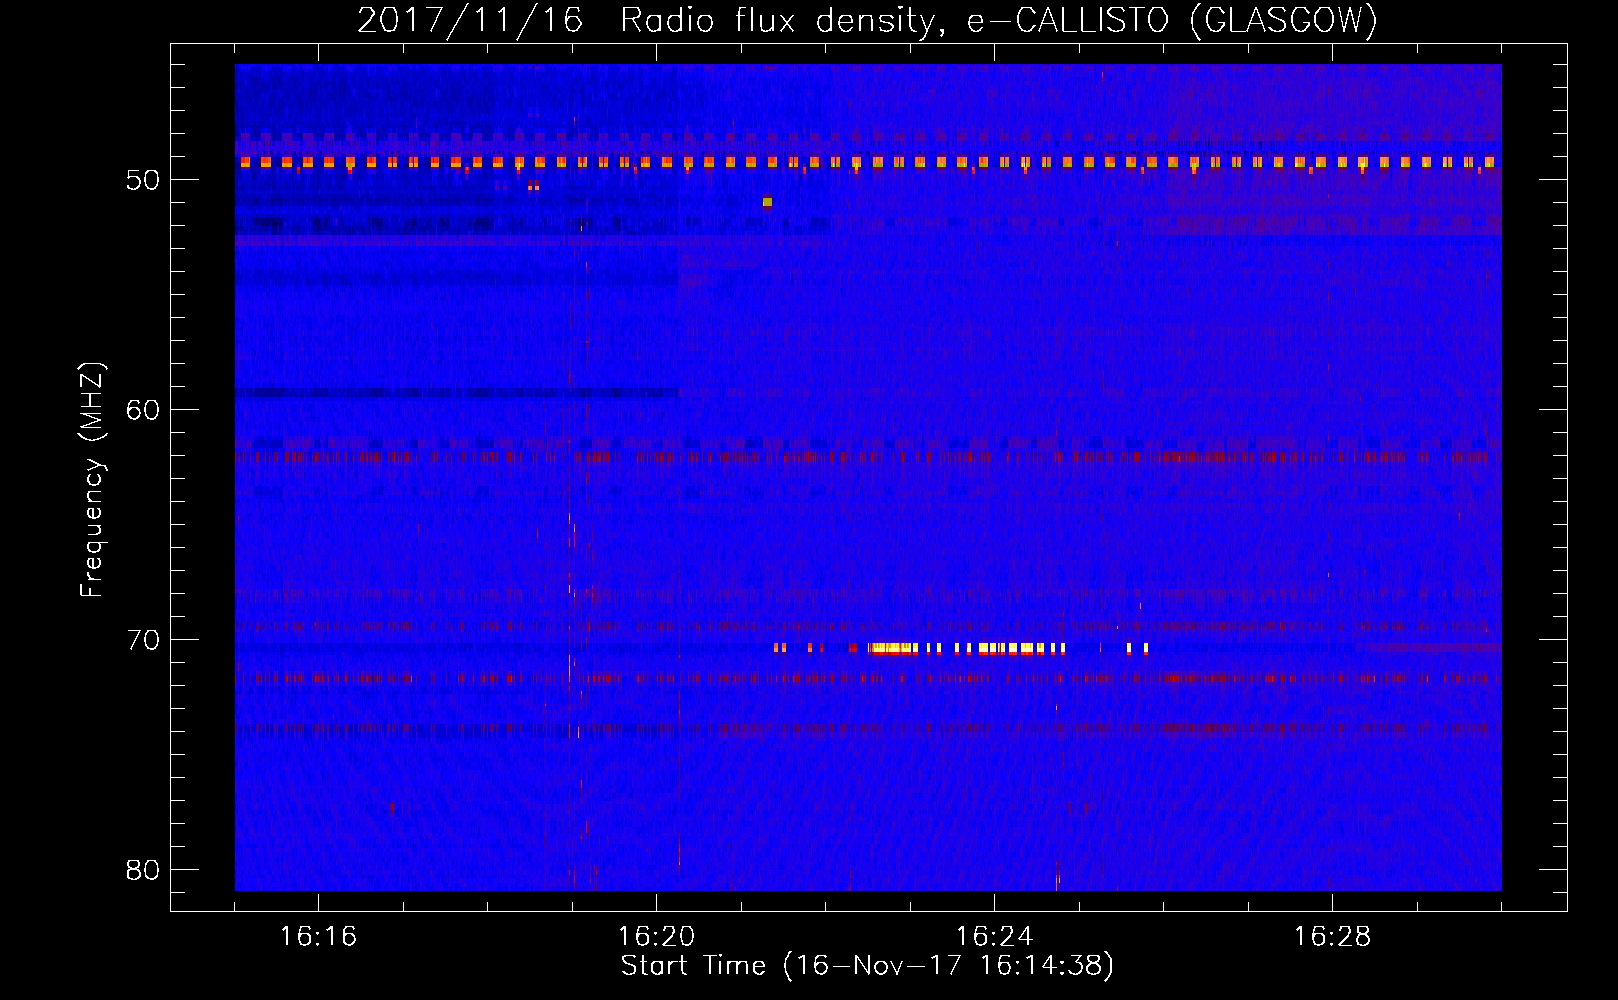Image resolution: width=1618 pixels, height=1000 pixels.
Task: Click the 'Frequency (MHZ)' y-axis label
Action: pyautogui.click(x=92, y=480)
